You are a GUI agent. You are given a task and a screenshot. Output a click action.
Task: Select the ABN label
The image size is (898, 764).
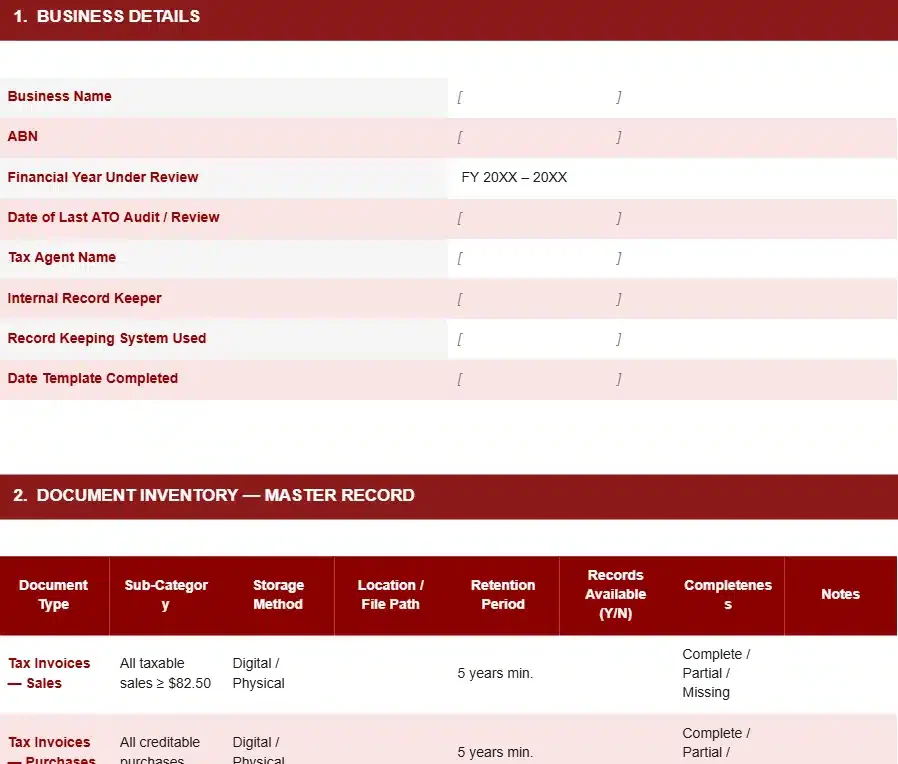point(23,136)
